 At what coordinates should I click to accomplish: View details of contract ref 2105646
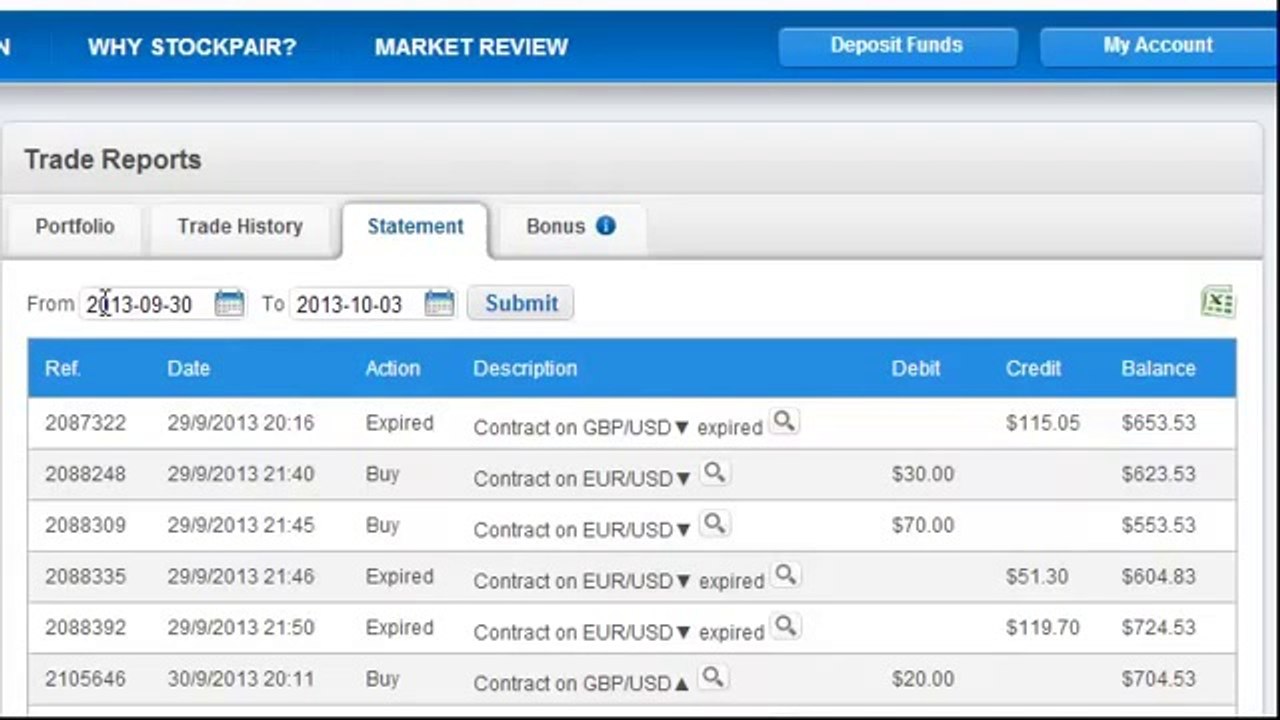712,677
